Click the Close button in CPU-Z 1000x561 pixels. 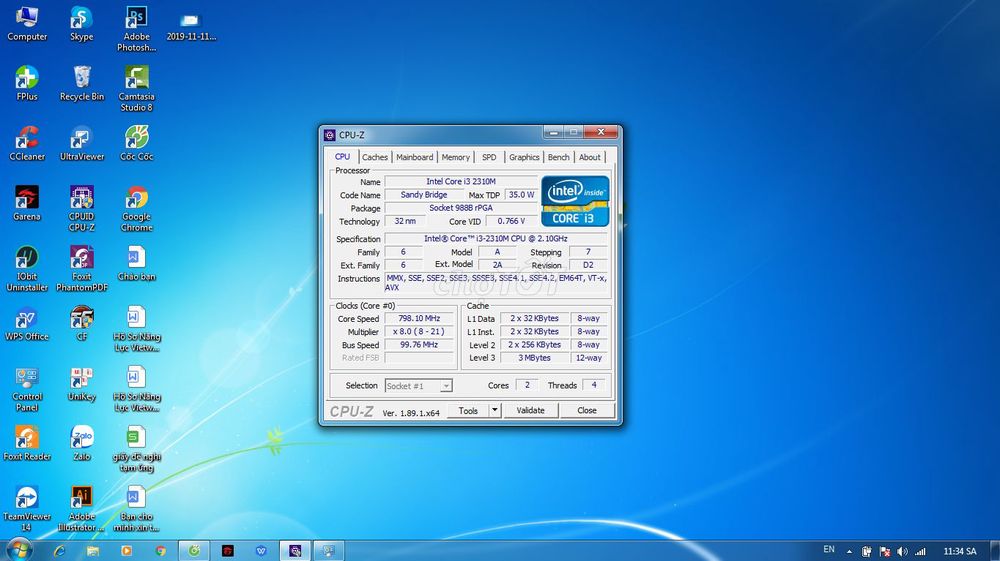(x=587, y=410)
